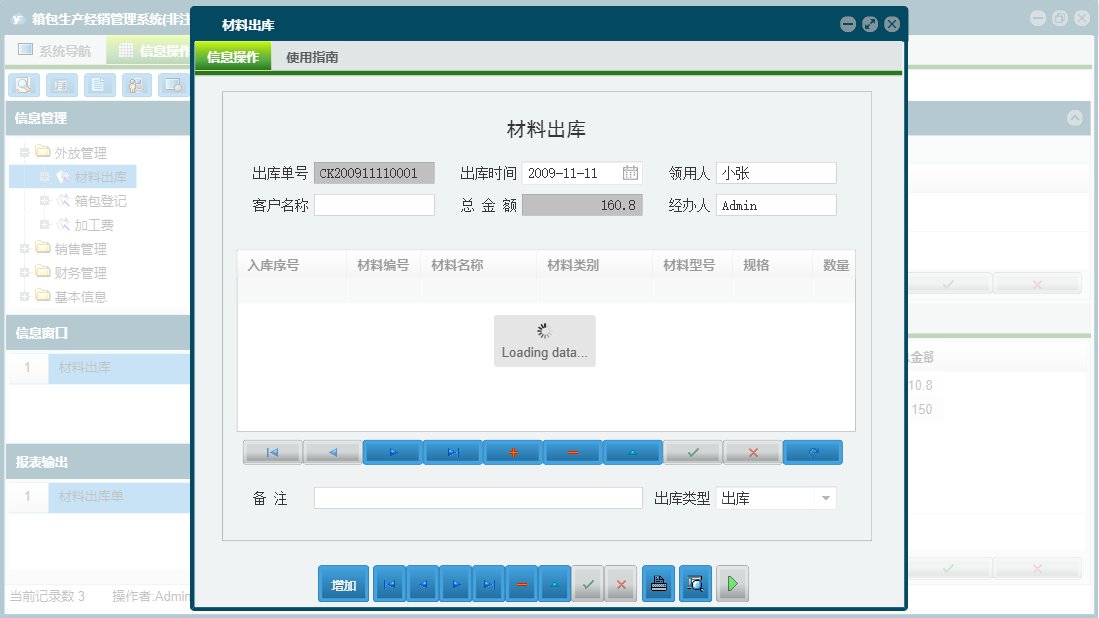The width and height of the screenshot is (1099, 618).
Task: Click the print icon in bottom toolbar
Action: [x=658, y=583]
